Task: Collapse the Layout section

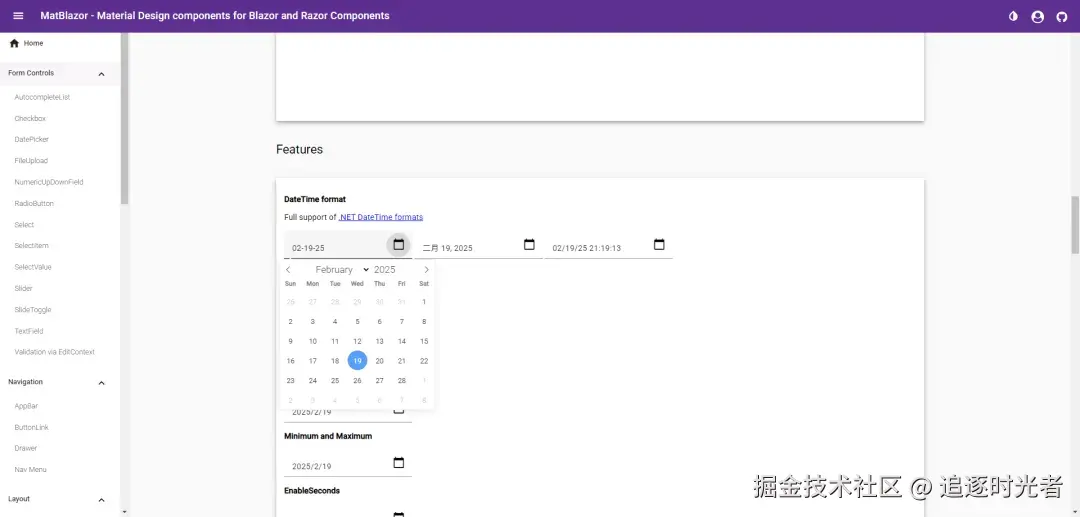Action: (x=101, y=500)
